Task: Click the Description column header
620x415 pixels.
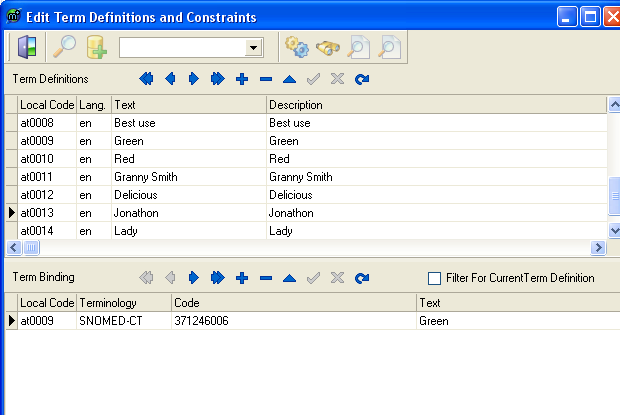Action: click(x=436, y=105)
